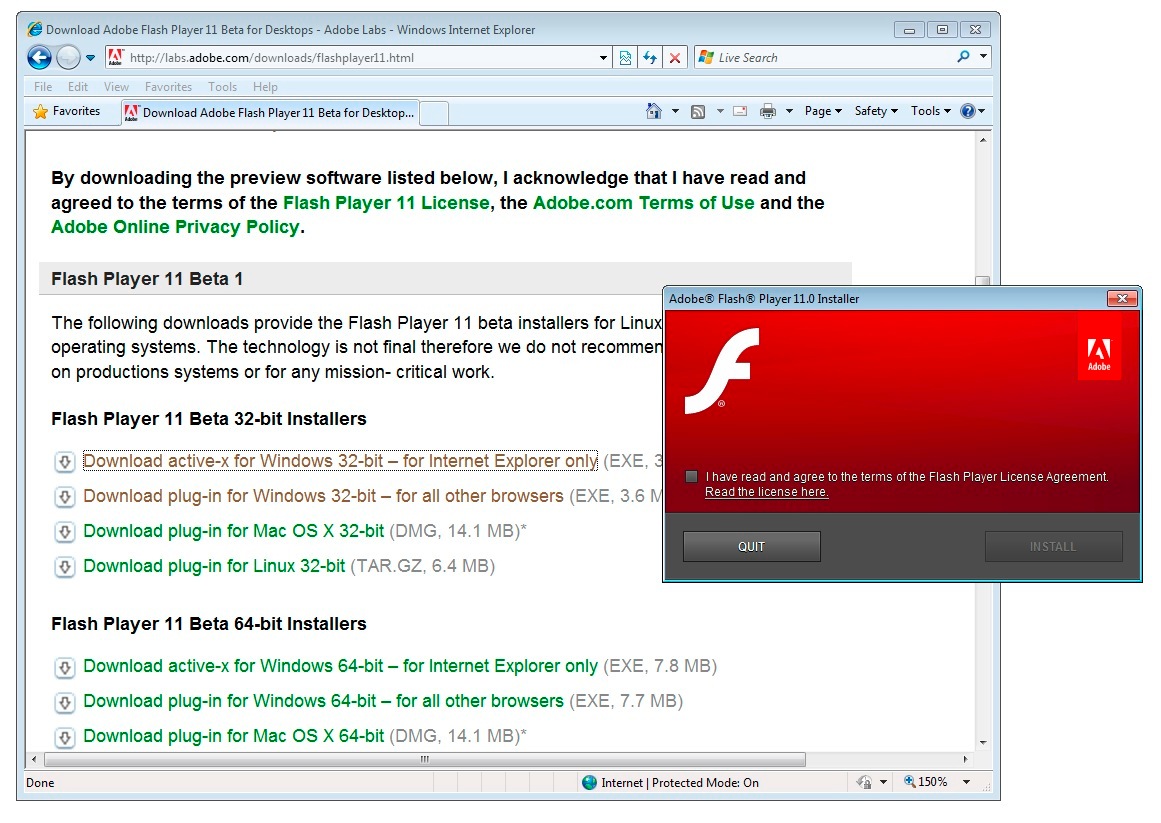The image size is (1161, 823).
Task: Click the QUIT button in installer
Action: (752, 546)
